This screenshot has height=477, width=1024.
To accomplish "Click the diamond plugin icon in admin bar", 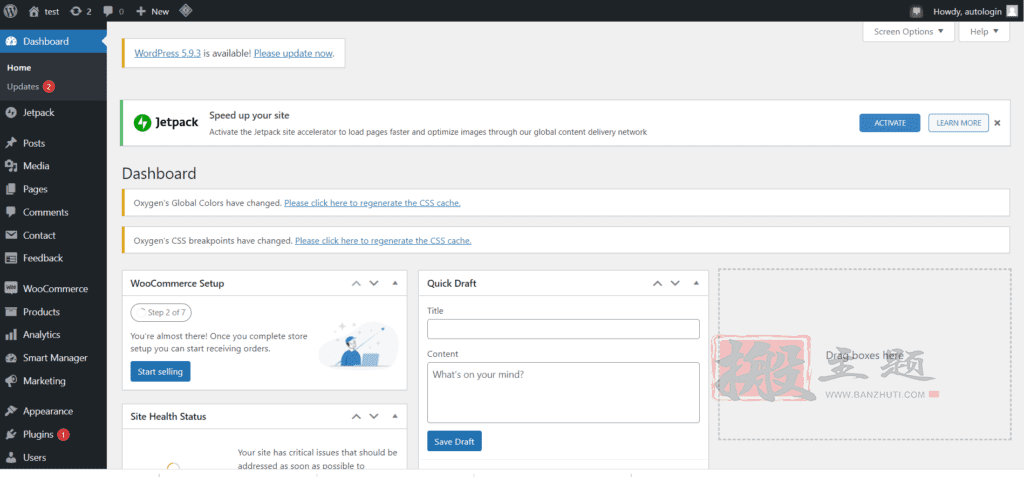I will tap(185, 11).
